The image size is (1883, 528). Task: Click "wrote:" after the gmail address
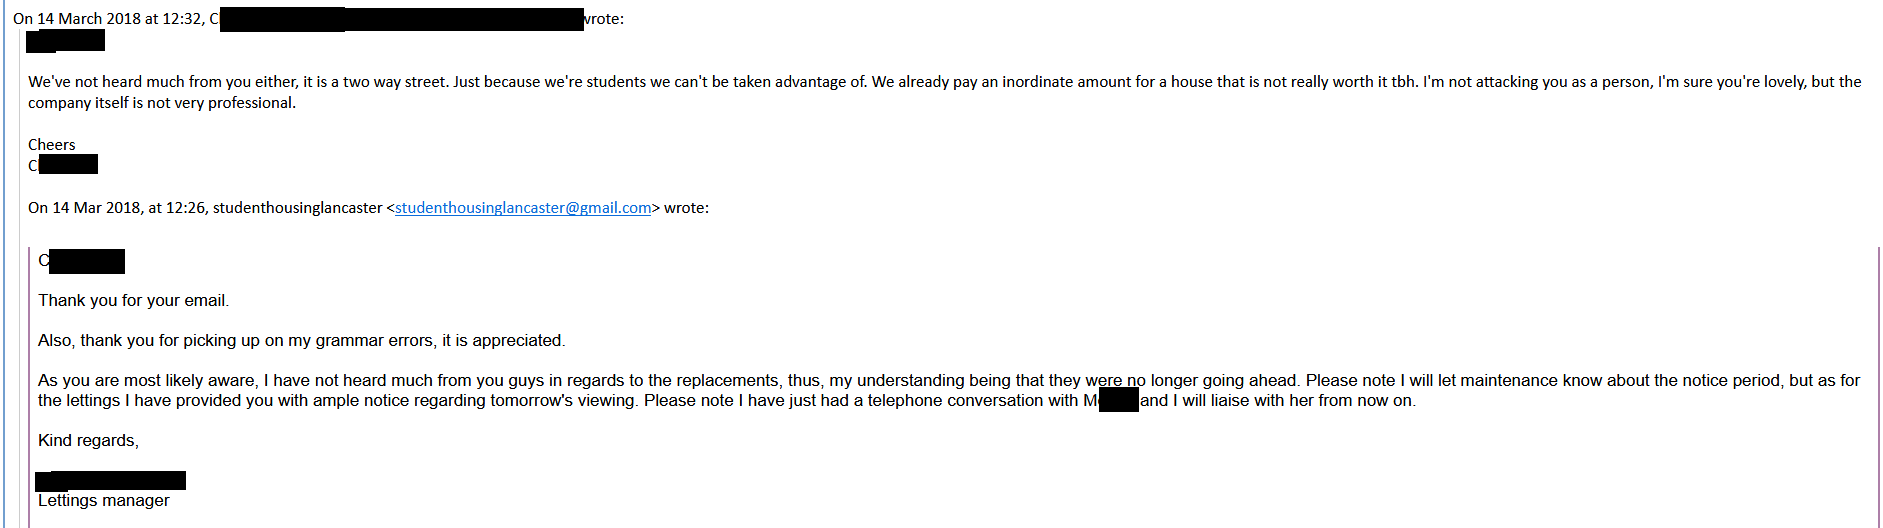pos(686,208)
